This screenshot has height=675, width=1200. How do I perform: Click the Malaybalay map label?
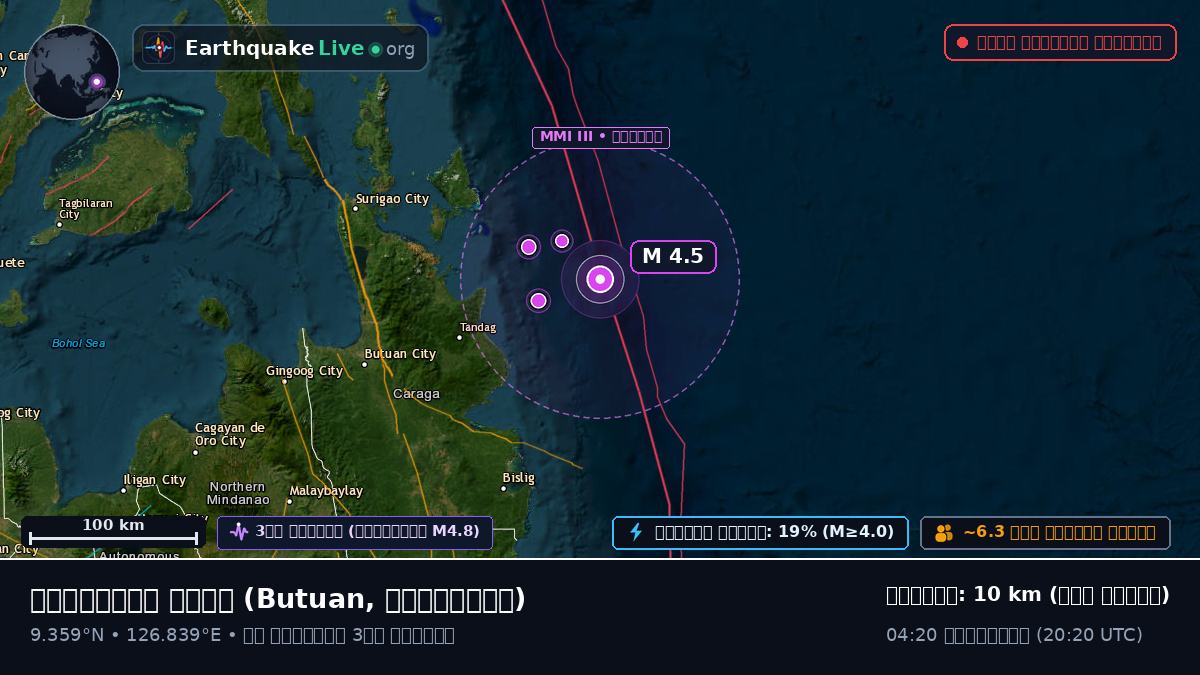coord(326,491)
